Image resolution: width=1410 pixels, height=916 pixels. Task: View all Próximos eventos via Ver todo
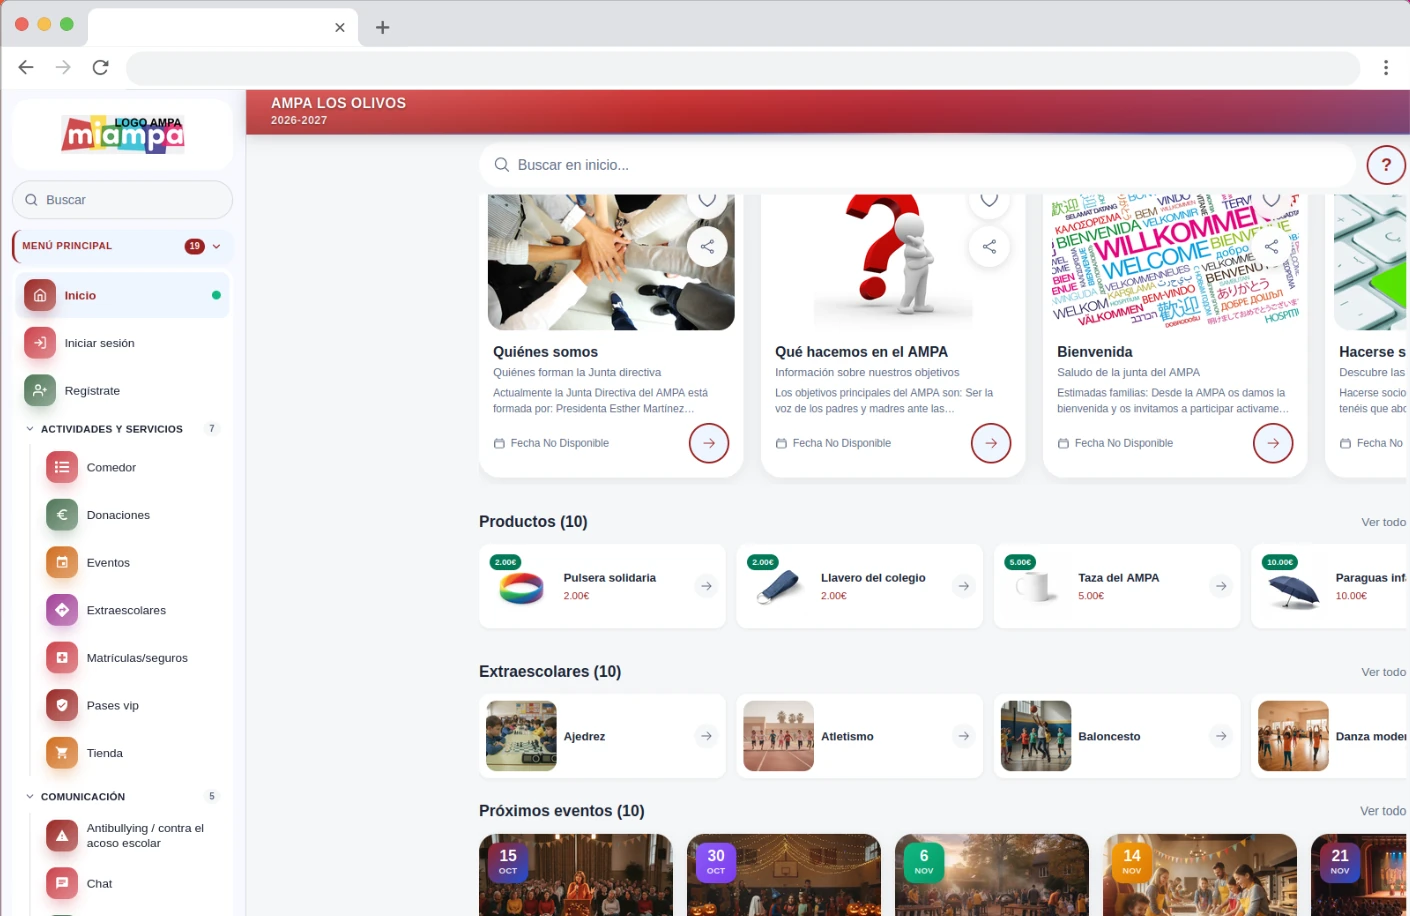pyautogui.click(x=1383, y=811)
